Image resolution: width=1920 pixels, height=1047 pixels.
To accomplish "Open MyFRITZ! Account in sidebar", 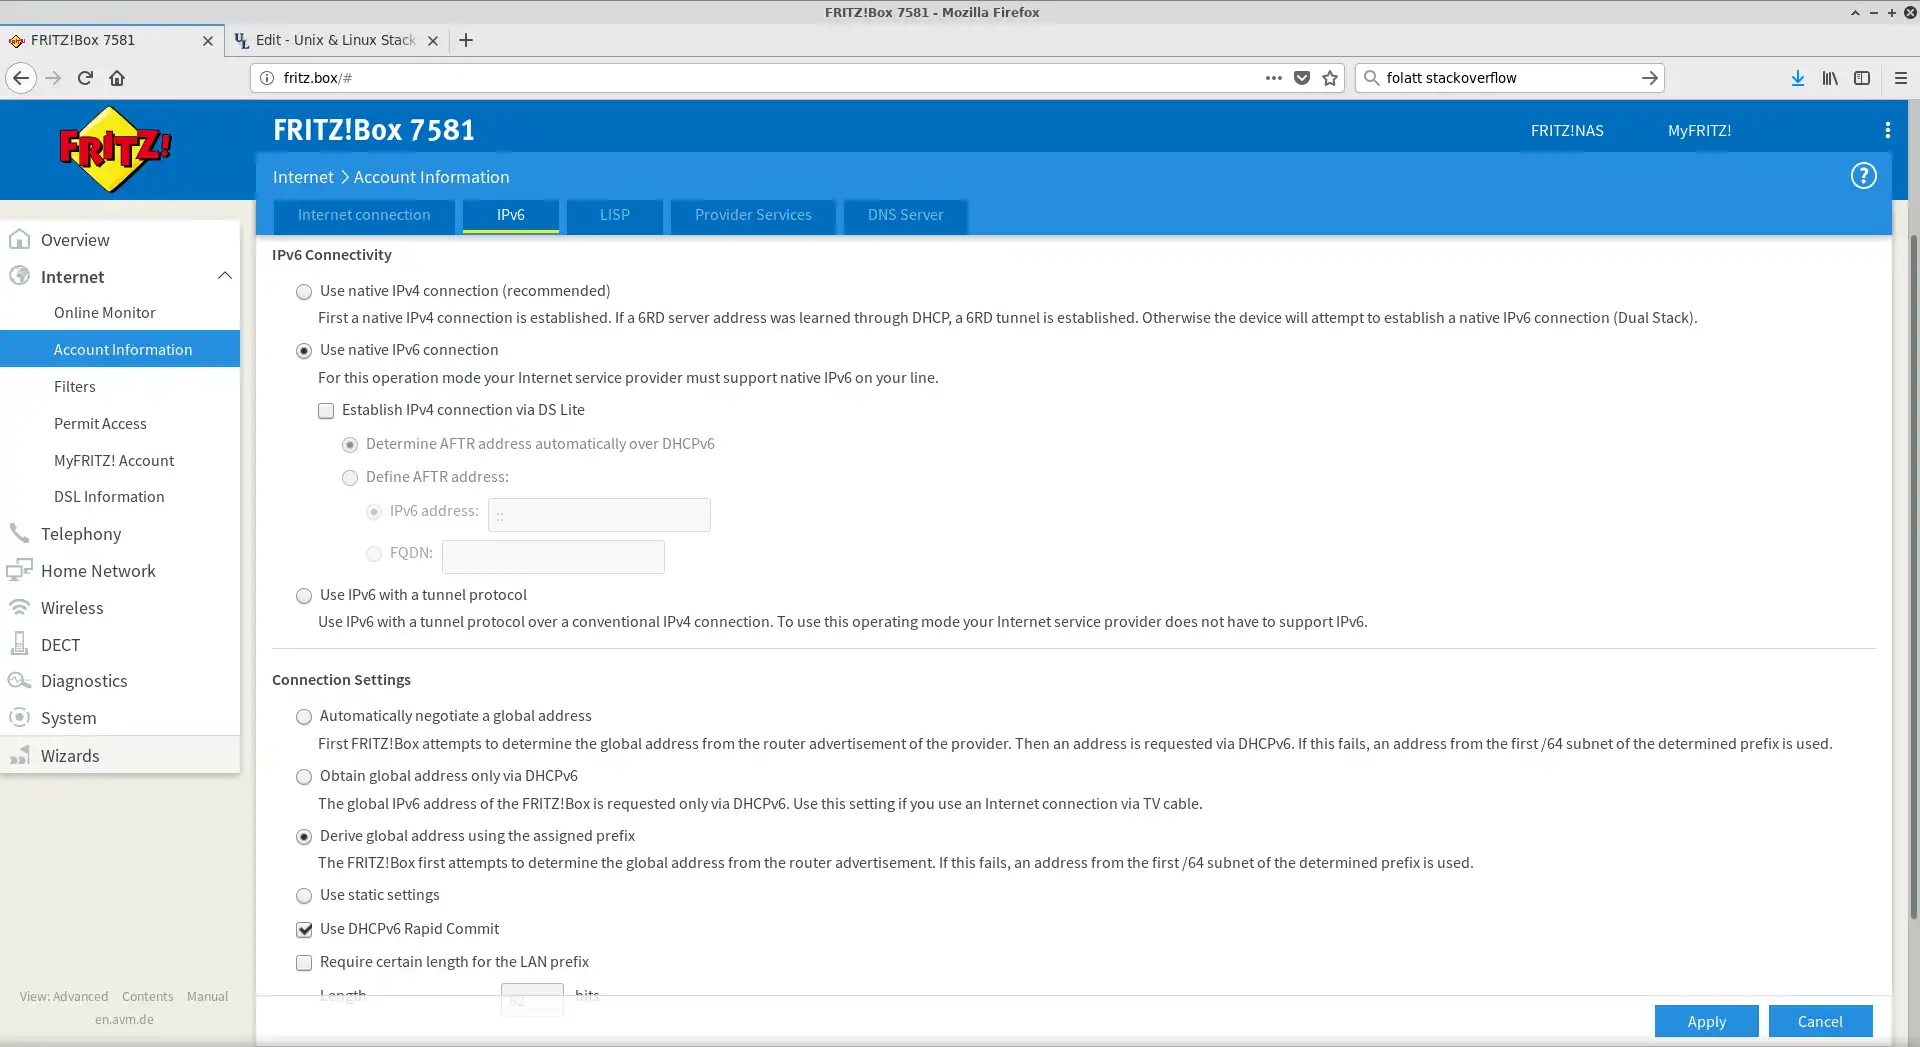I will pyautogui.click(x=114, y=461).
